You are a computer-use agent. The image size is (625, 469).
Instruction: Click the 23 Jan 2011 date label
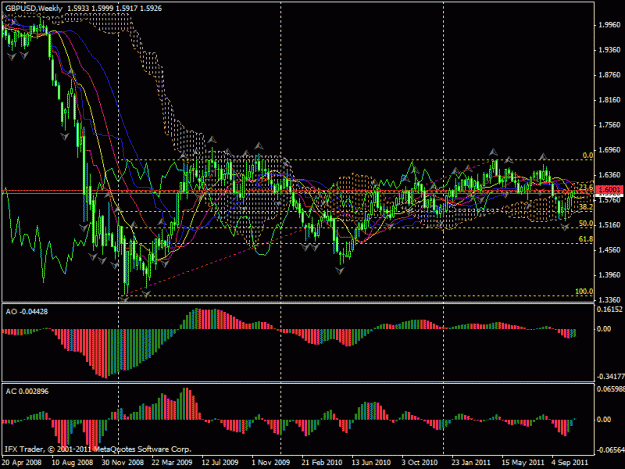[471, 463]
